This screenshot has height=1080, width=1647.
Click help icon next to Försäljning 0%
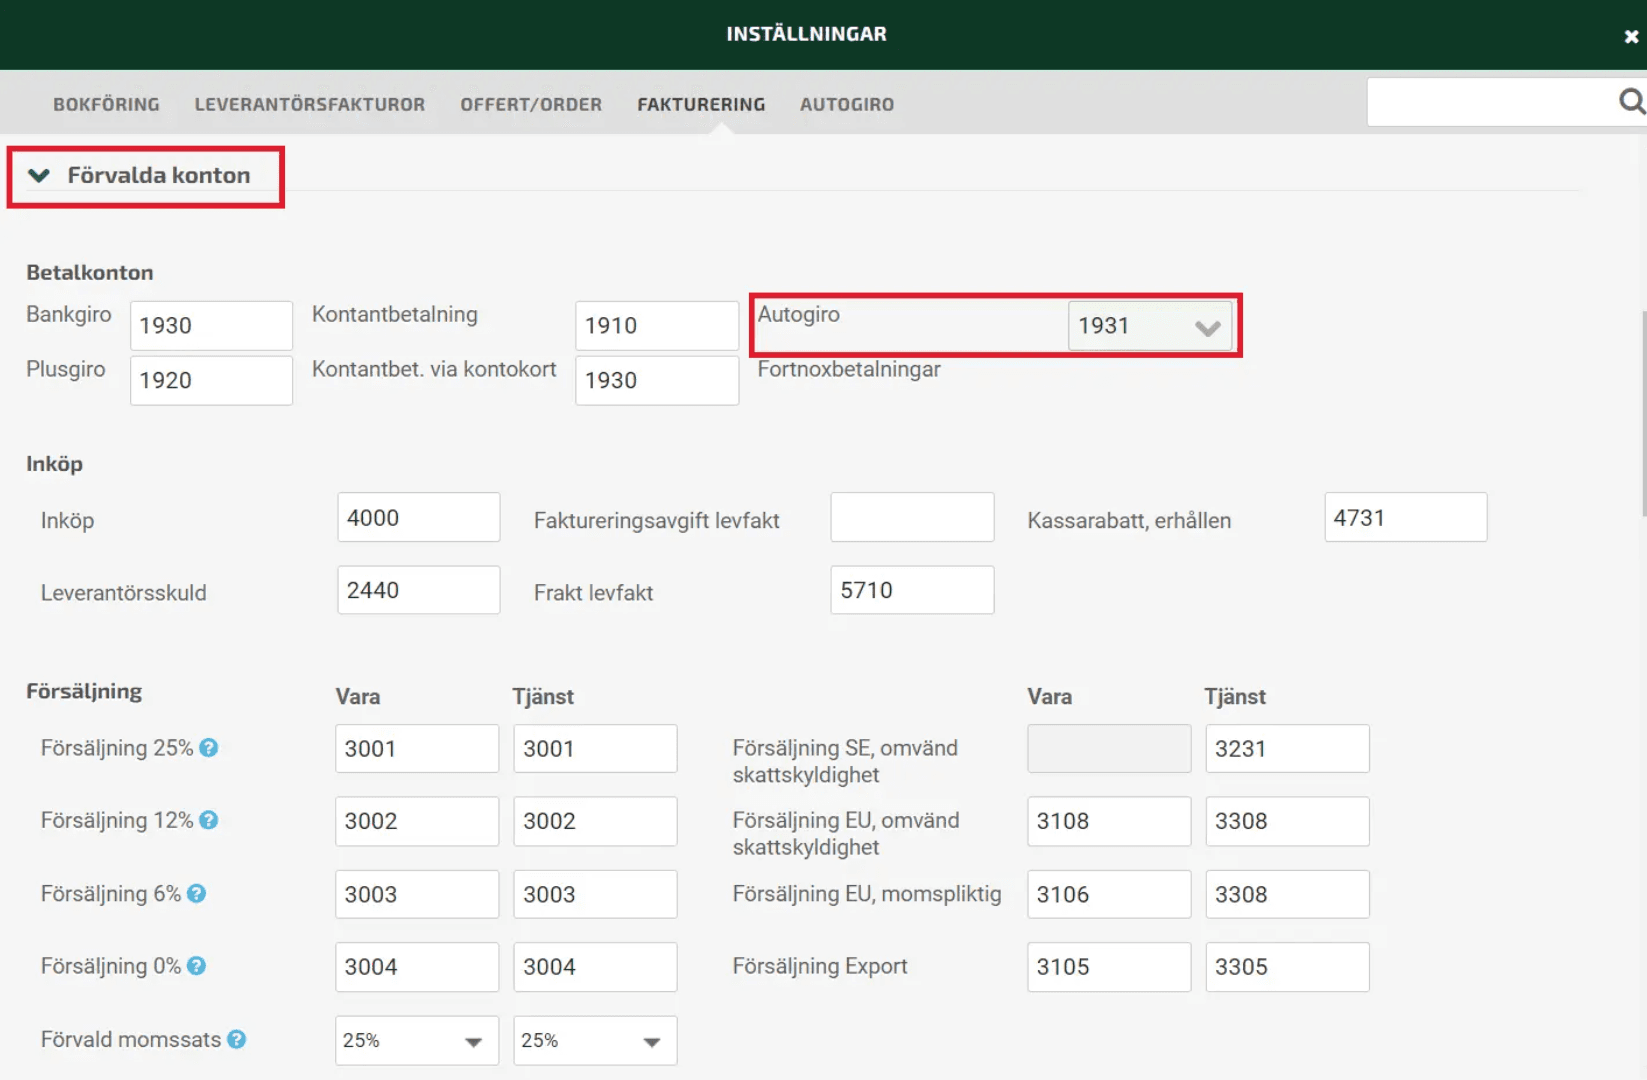pyautogui.click(x=196, y=966)
